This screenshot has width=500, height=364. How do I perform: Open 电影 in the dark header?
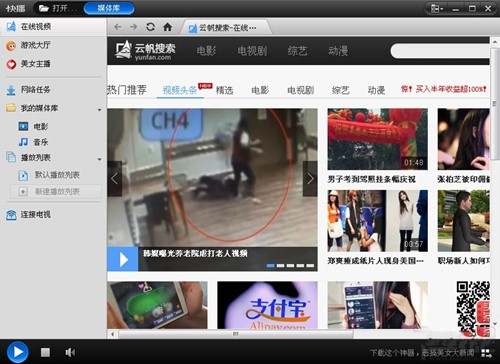pyautogui.click(x=206, y=51)
